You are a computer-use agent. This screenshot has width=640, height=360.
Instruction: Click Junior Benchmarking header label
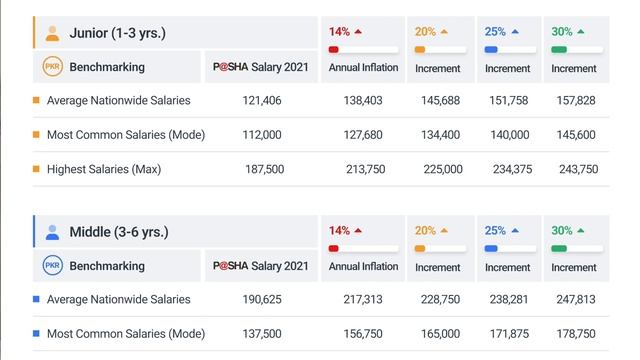click(107, 67)
